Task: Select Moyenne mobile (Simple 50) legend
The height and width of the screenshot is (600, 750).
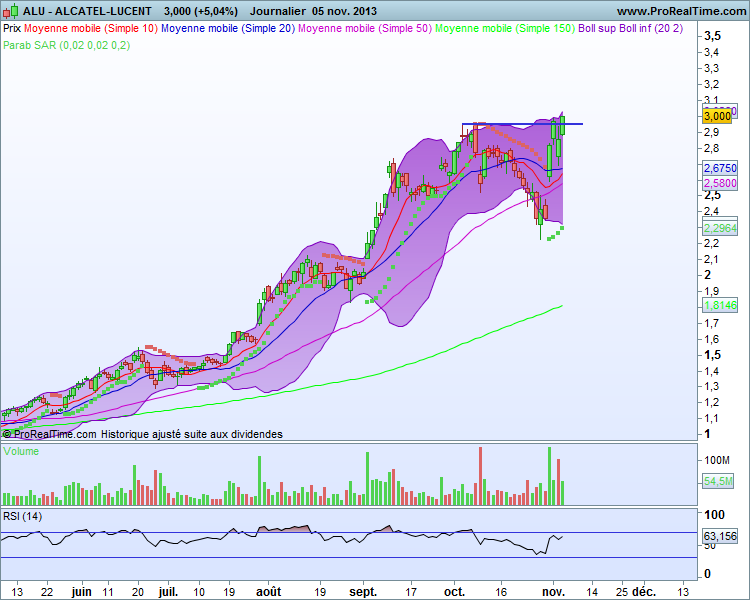Action: (365, 28)
